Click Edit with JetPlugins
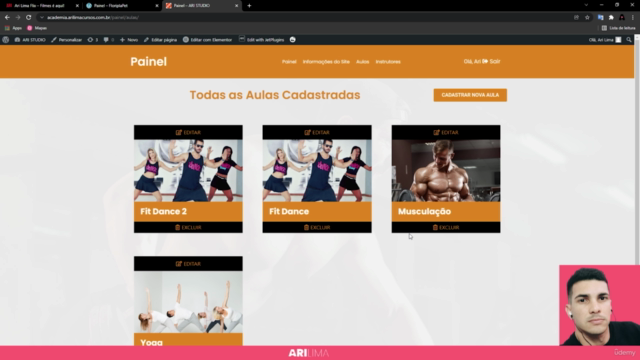Viewport: 640px width, 360px height. click(x=262, y=40)
